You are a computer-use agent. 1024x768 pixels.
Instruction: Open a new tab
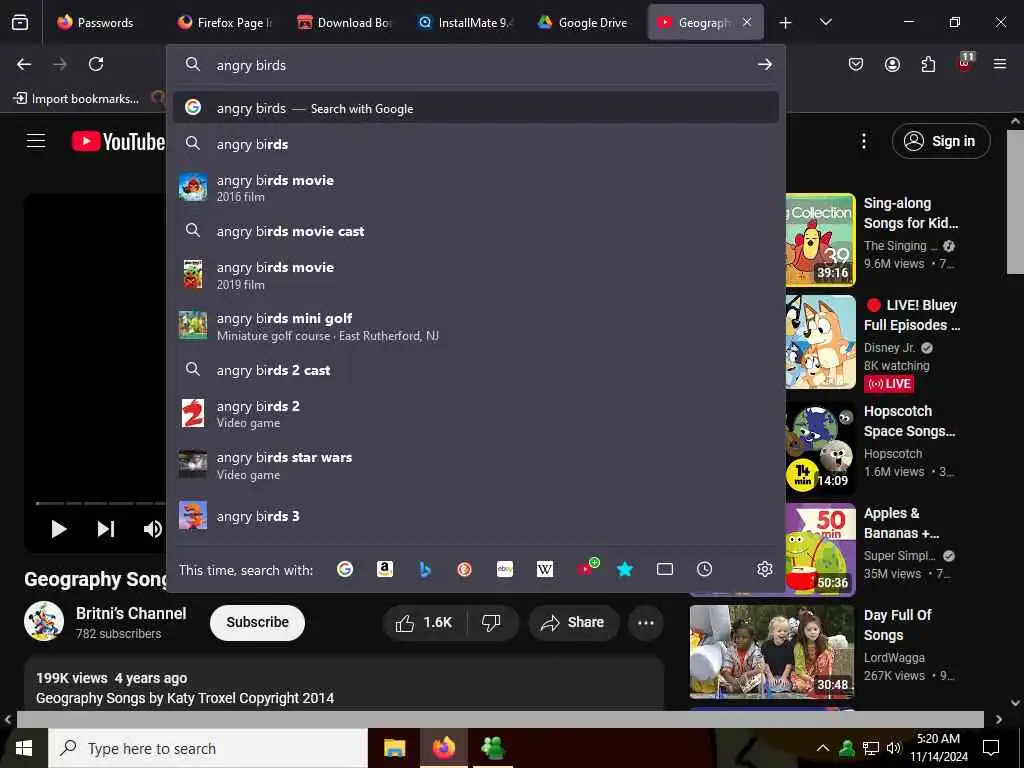click(786, 23)
